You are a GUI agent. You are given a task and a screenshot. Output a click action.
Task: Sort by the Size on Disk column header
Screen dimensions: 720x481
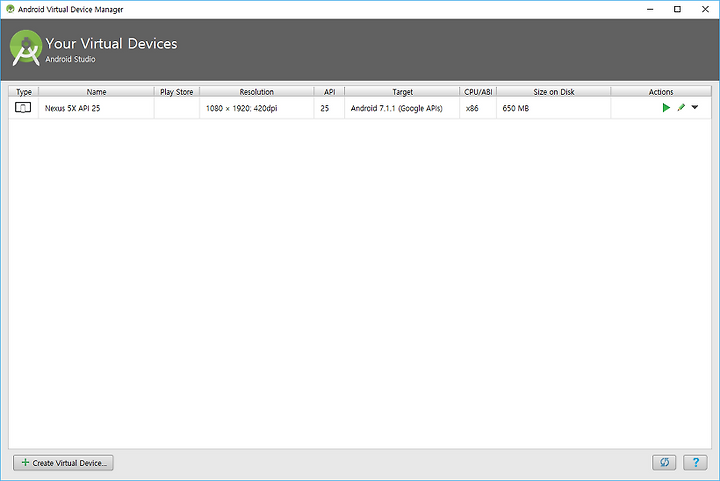554,92
